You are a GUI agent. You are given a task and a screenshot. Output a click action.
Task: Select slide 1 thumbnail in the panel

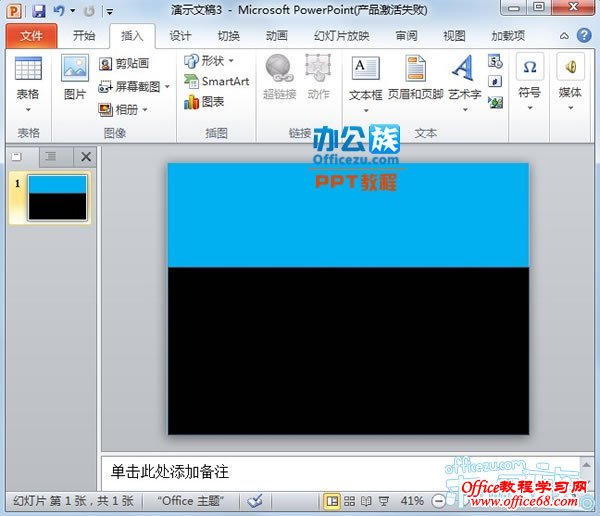(57, 197)
